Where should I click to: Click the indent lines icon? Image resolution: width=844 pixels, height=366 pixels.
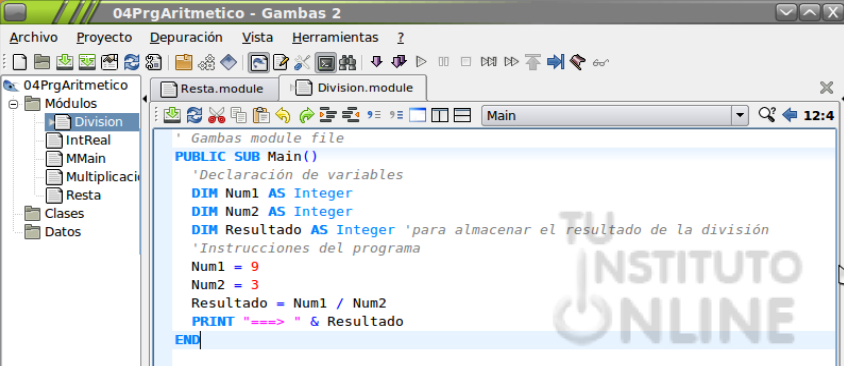pyautogui.click(x=328, y=115)
